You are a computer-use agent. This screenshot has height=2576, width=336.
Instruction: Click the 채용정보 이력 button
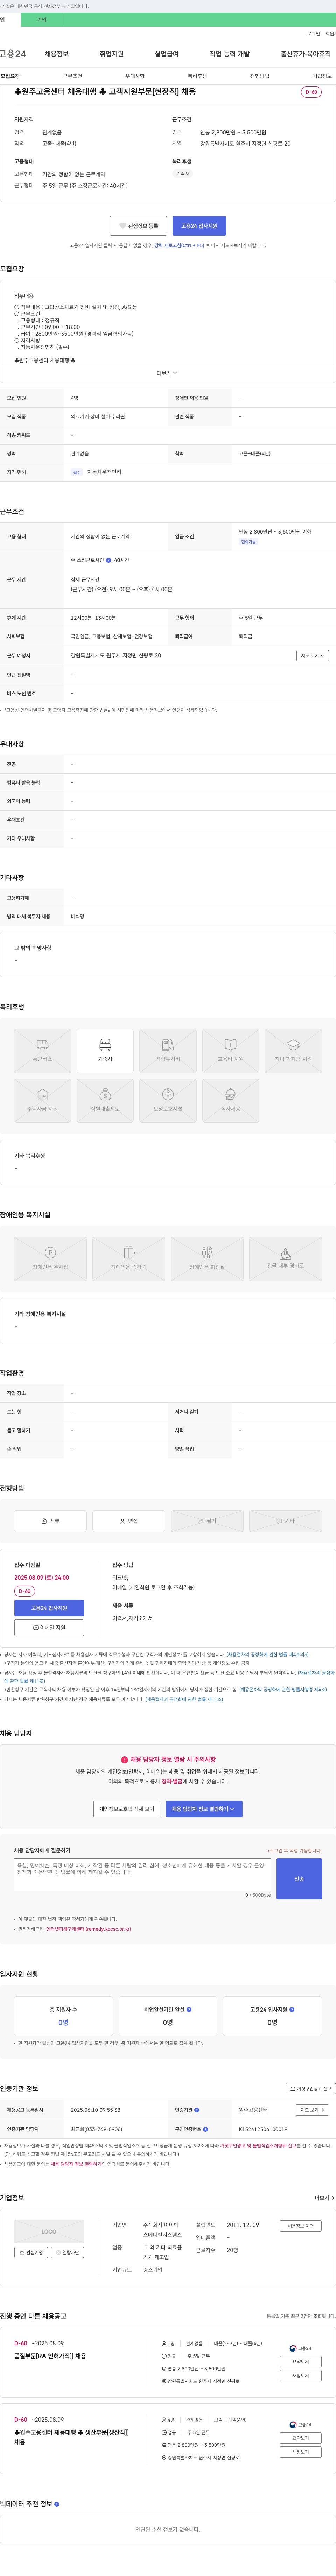coord(301,2226)
